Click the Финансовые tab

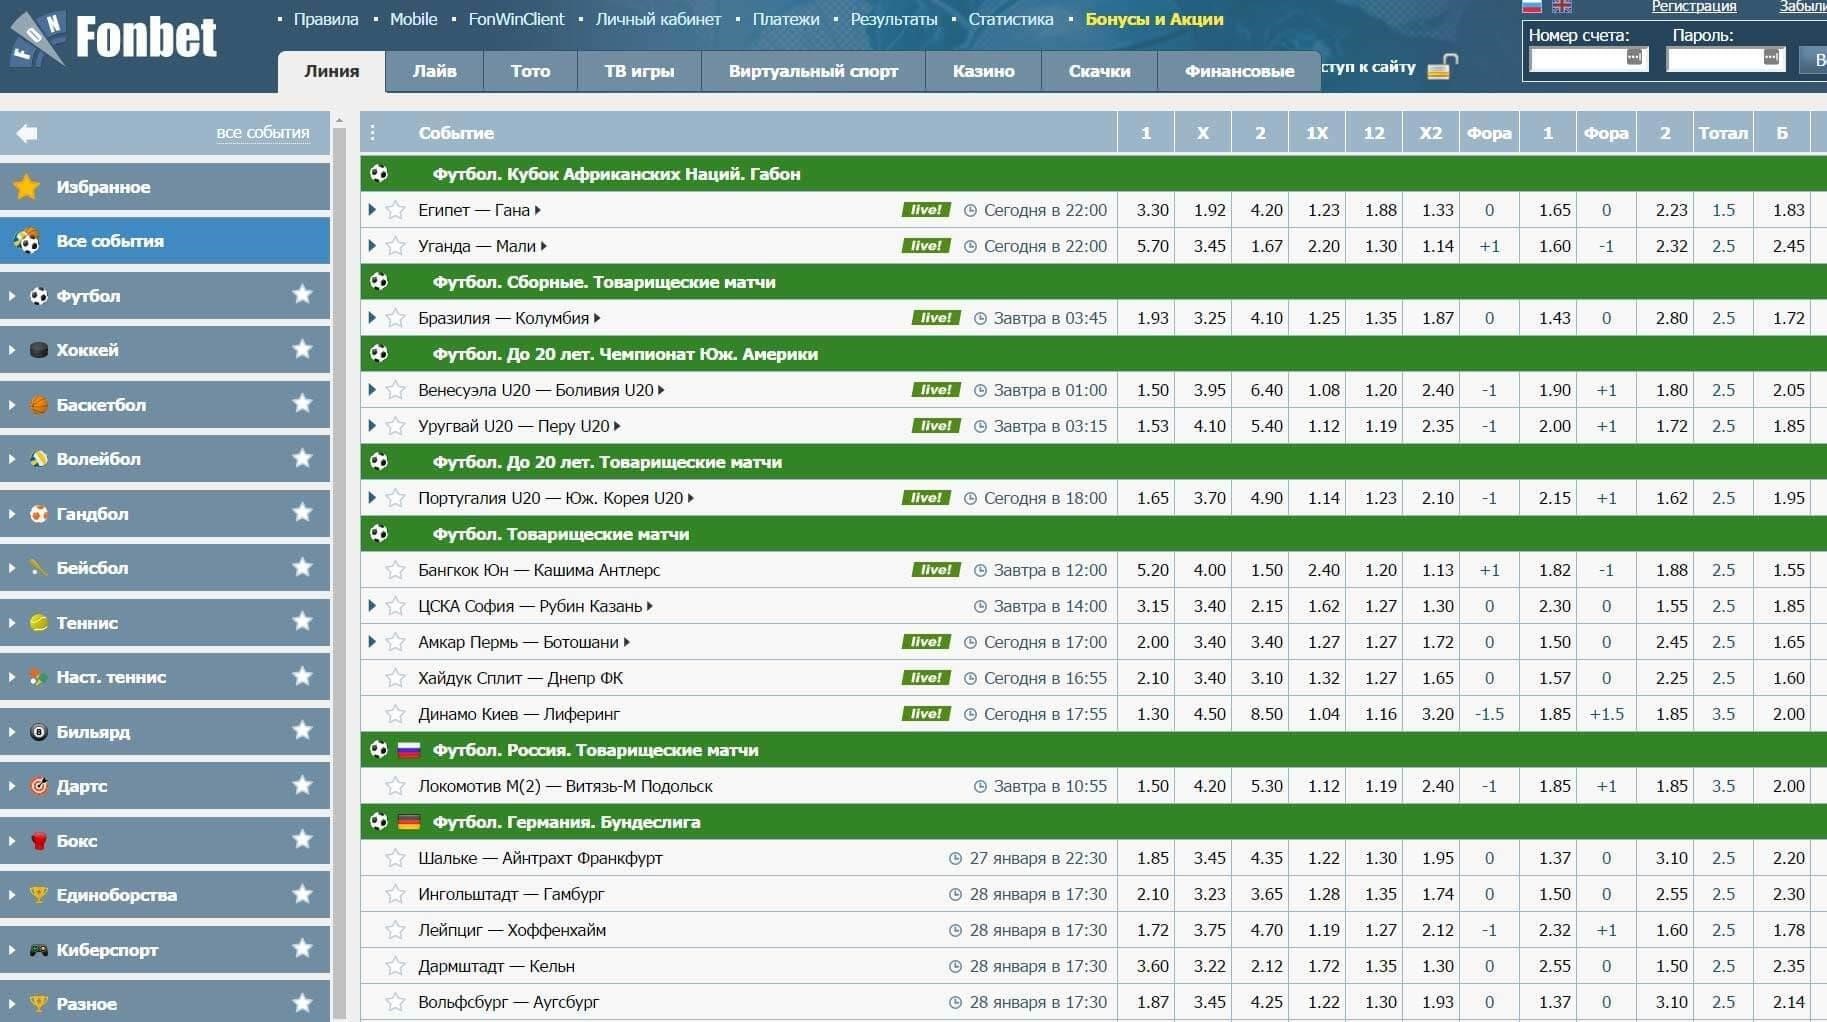coord(1239,71)
